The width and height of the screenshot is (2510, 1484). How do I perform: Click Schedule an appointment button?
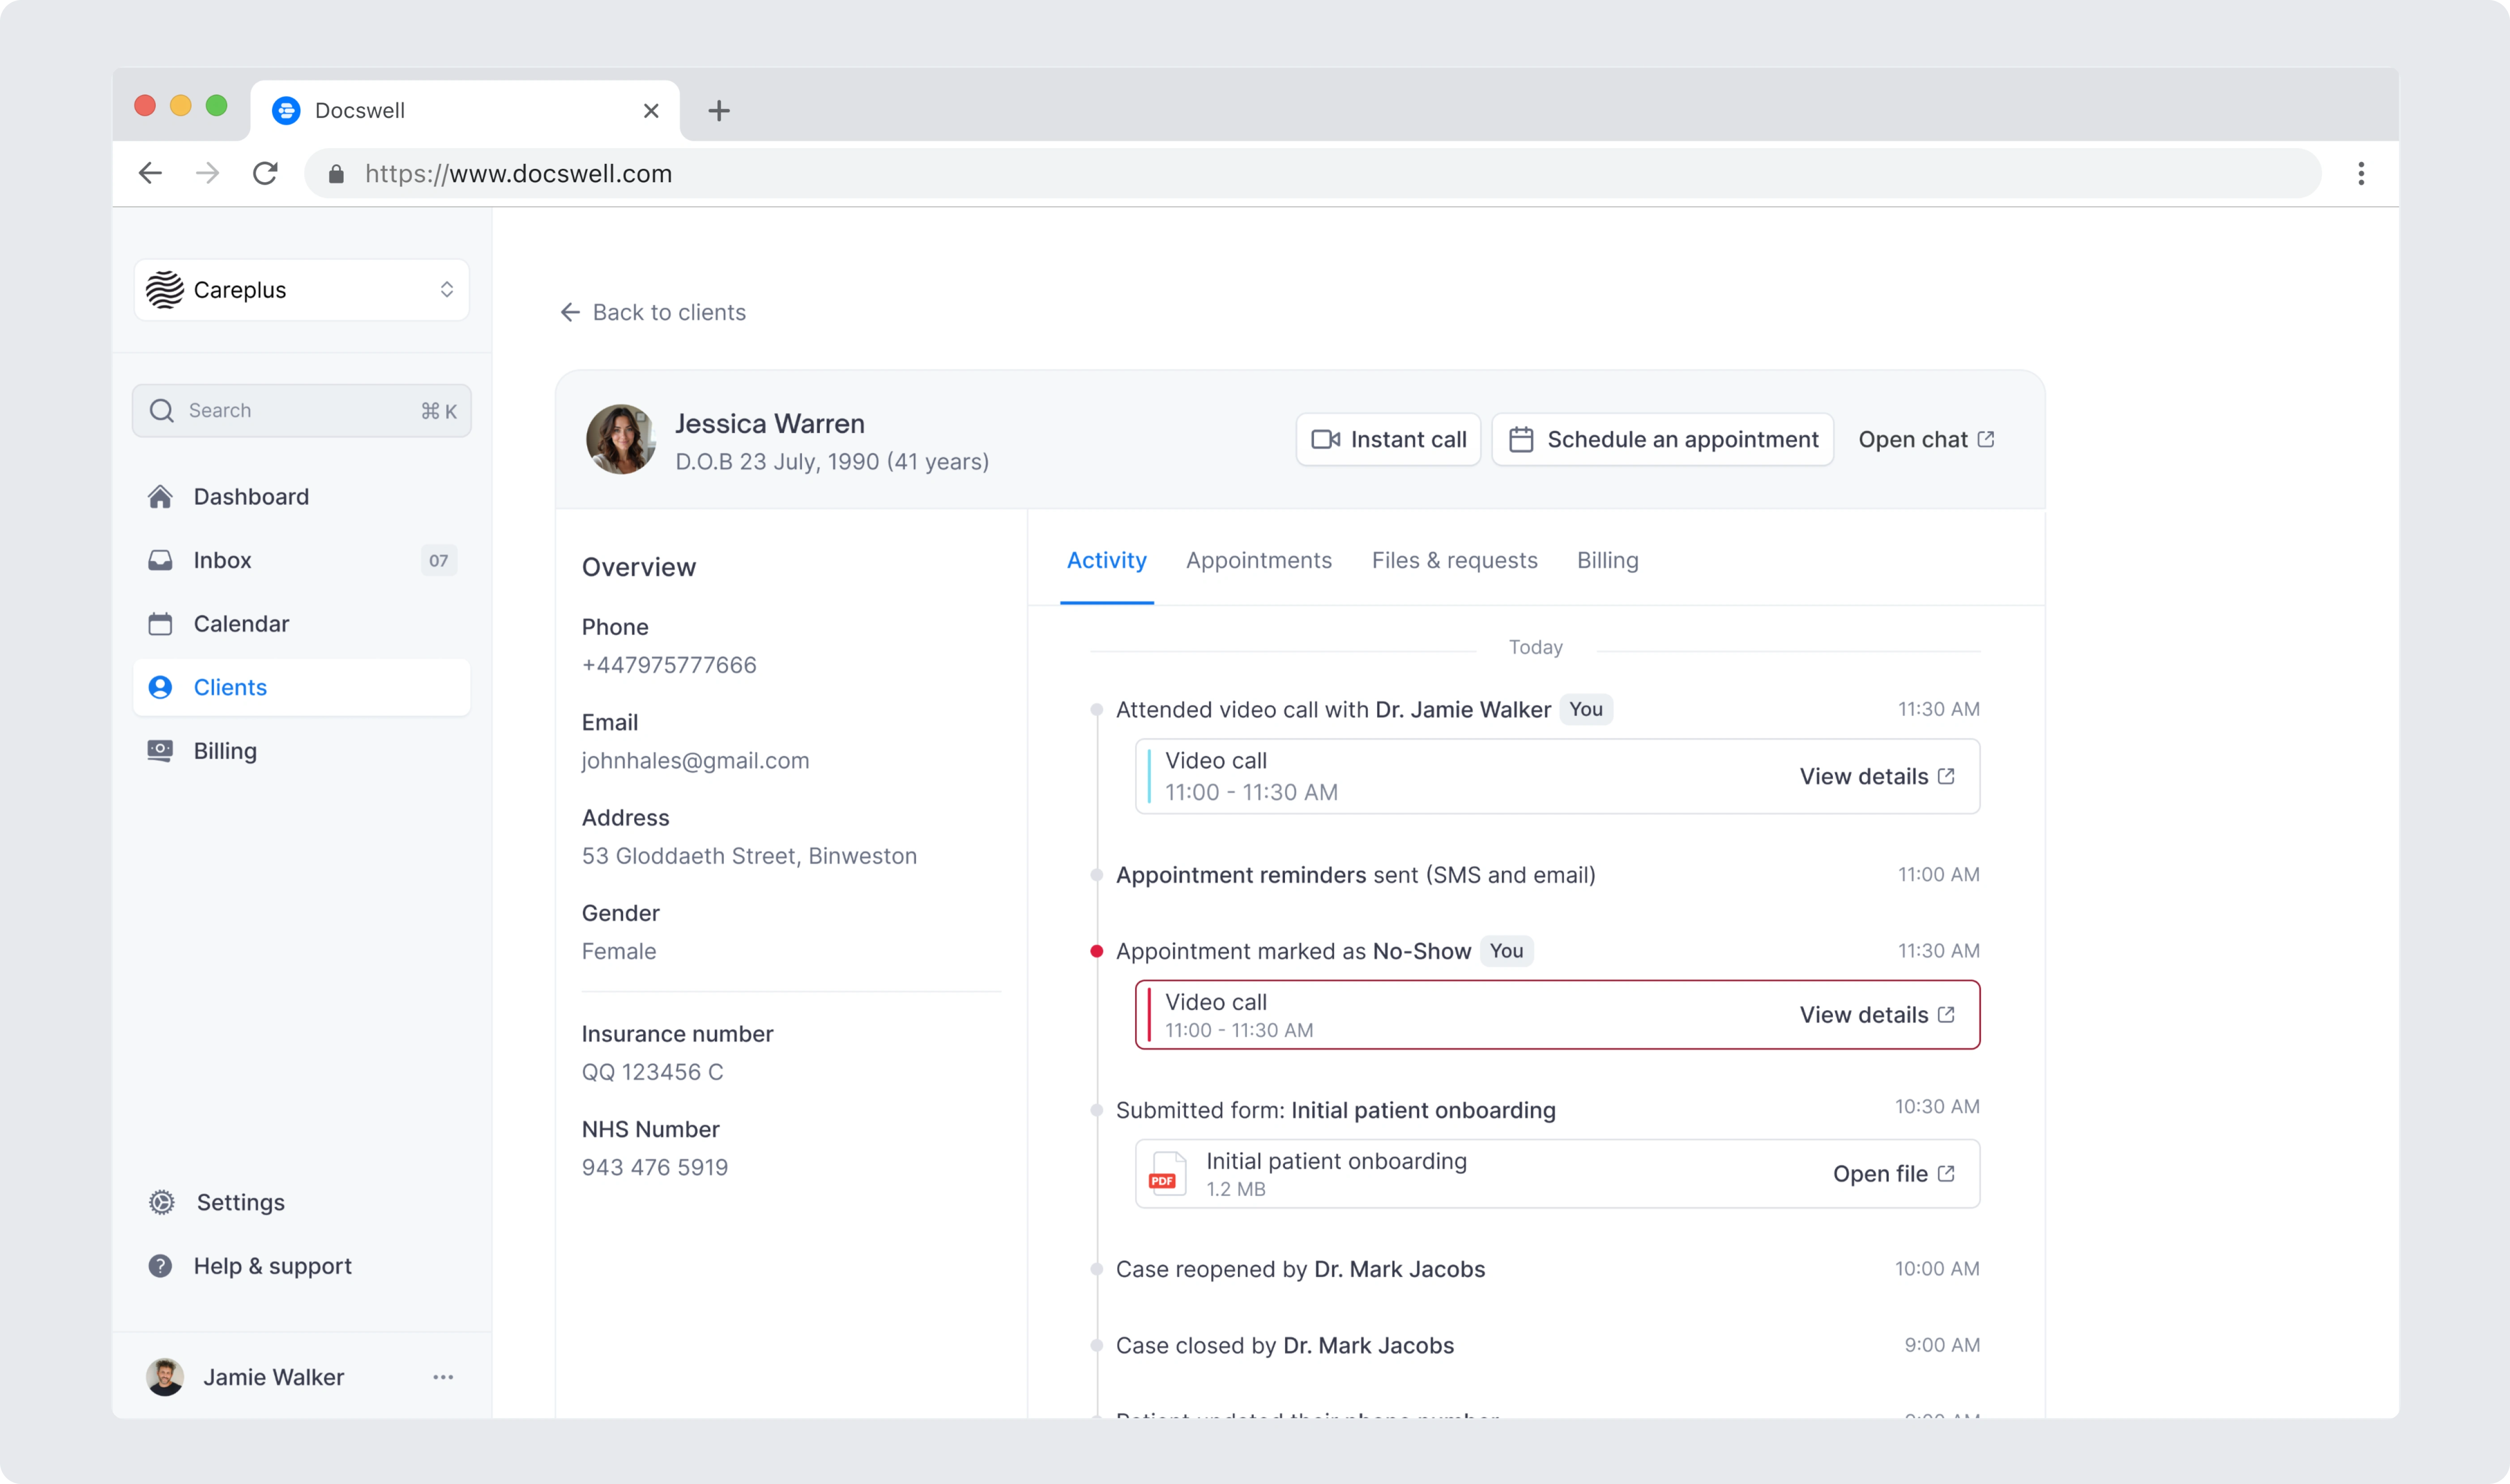pyautogui.click(x=1662, y=439)
